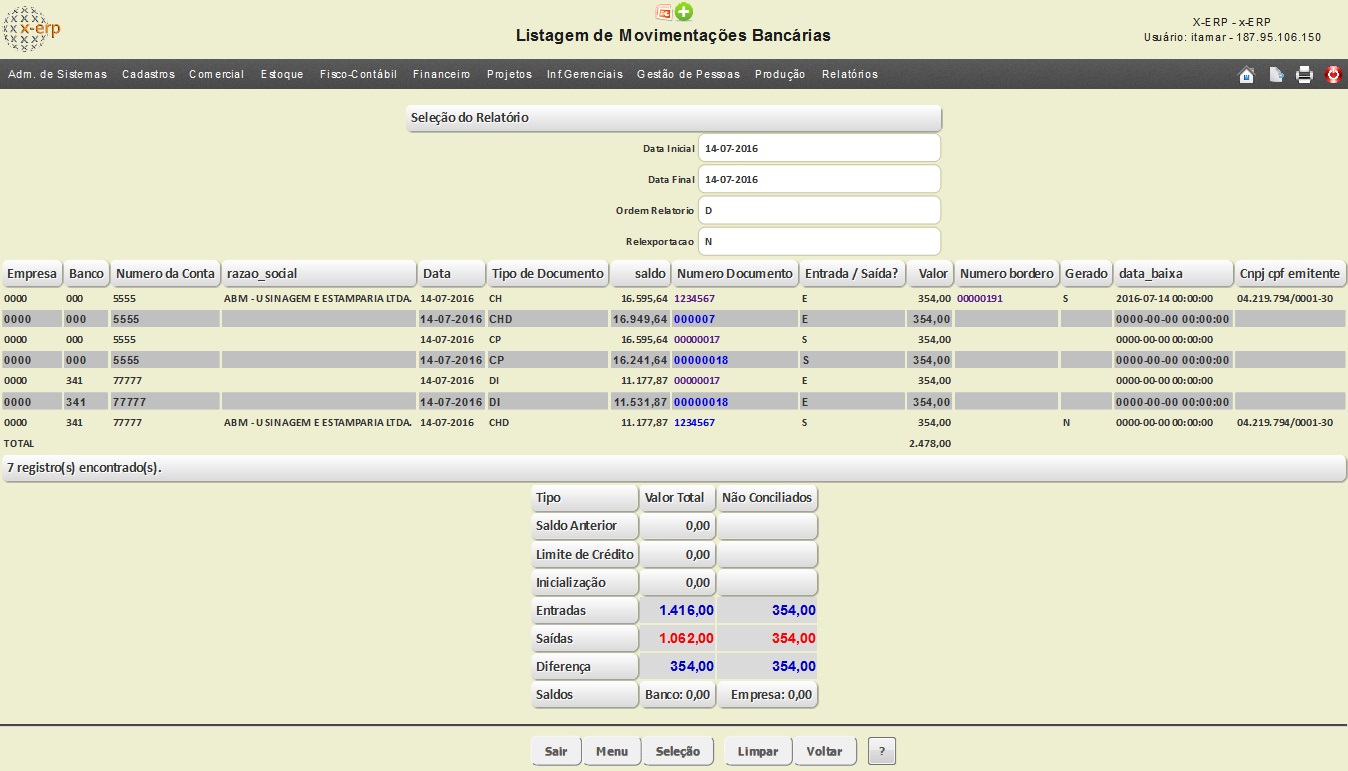Click the red power logout icon

(1333, 74)
